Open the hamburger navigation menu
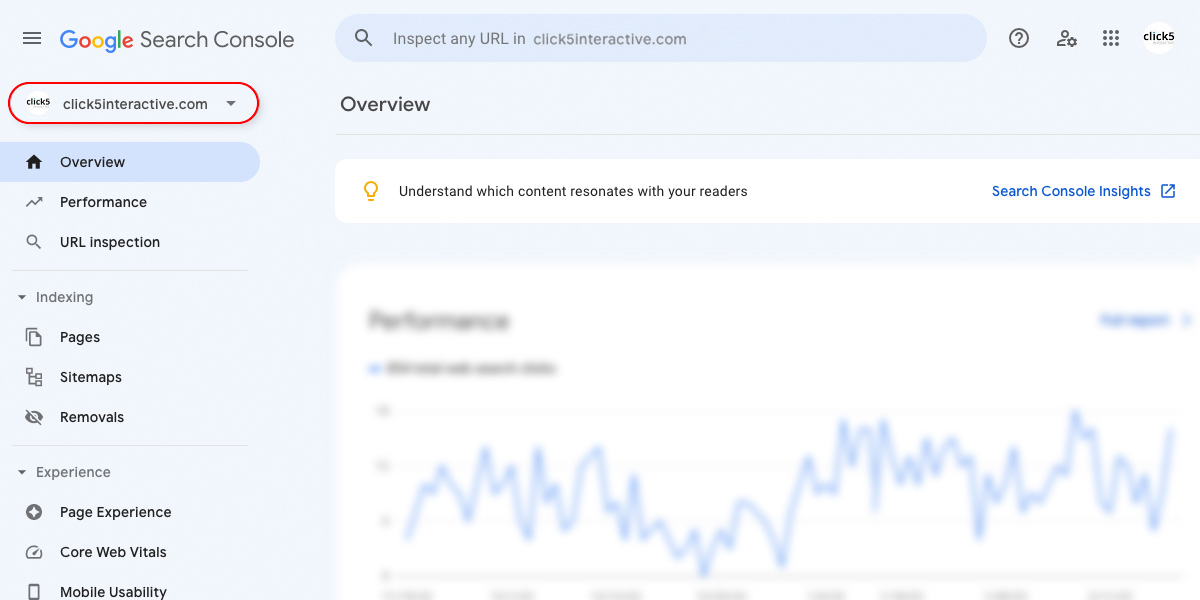This screenshot has width=1200, height=600. point(32,38)
